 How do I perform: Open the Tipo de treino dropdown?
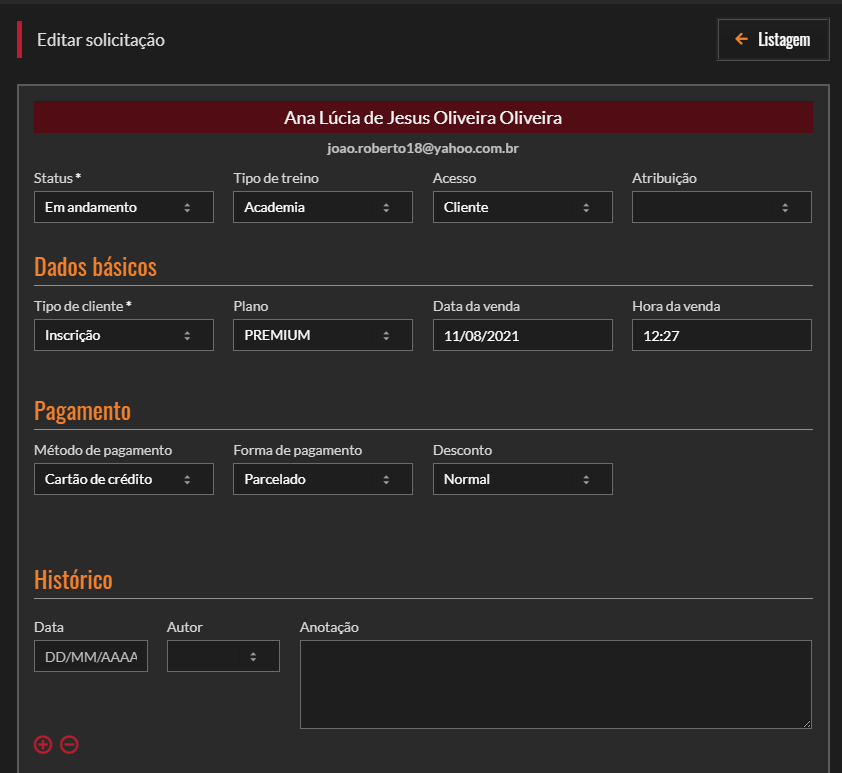click(x=322, y=207)
